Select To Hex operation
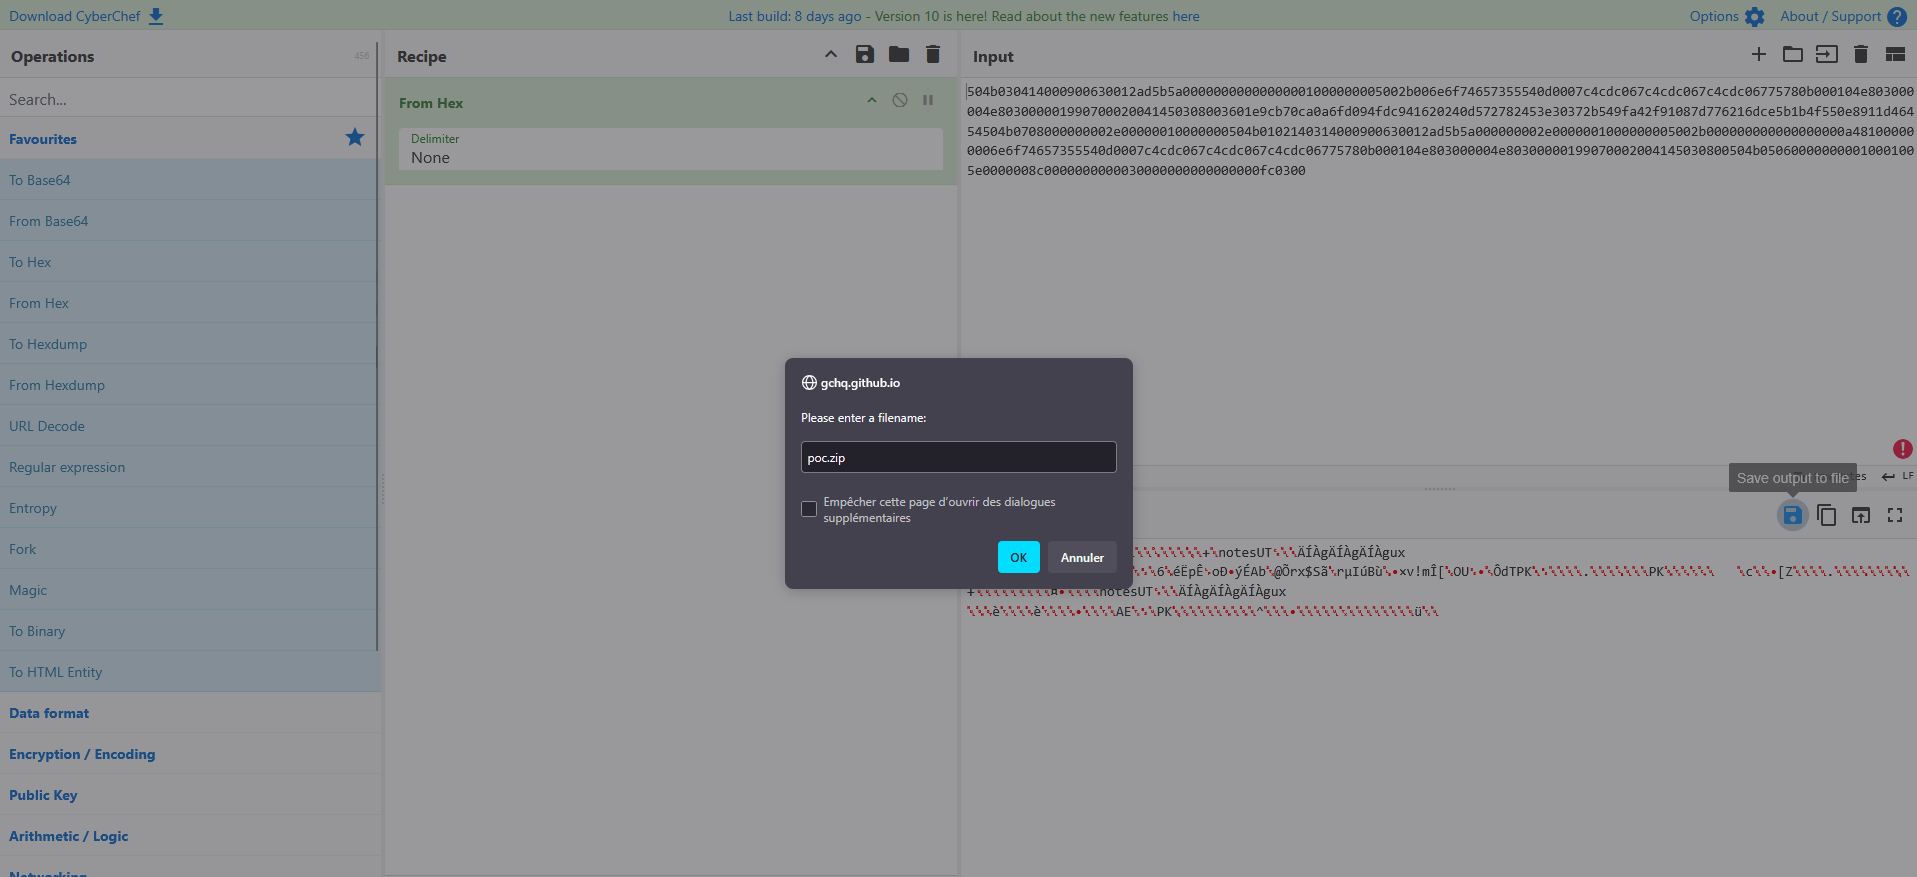The height and width of the screenshot is (877, 1917). click(188, 262)
